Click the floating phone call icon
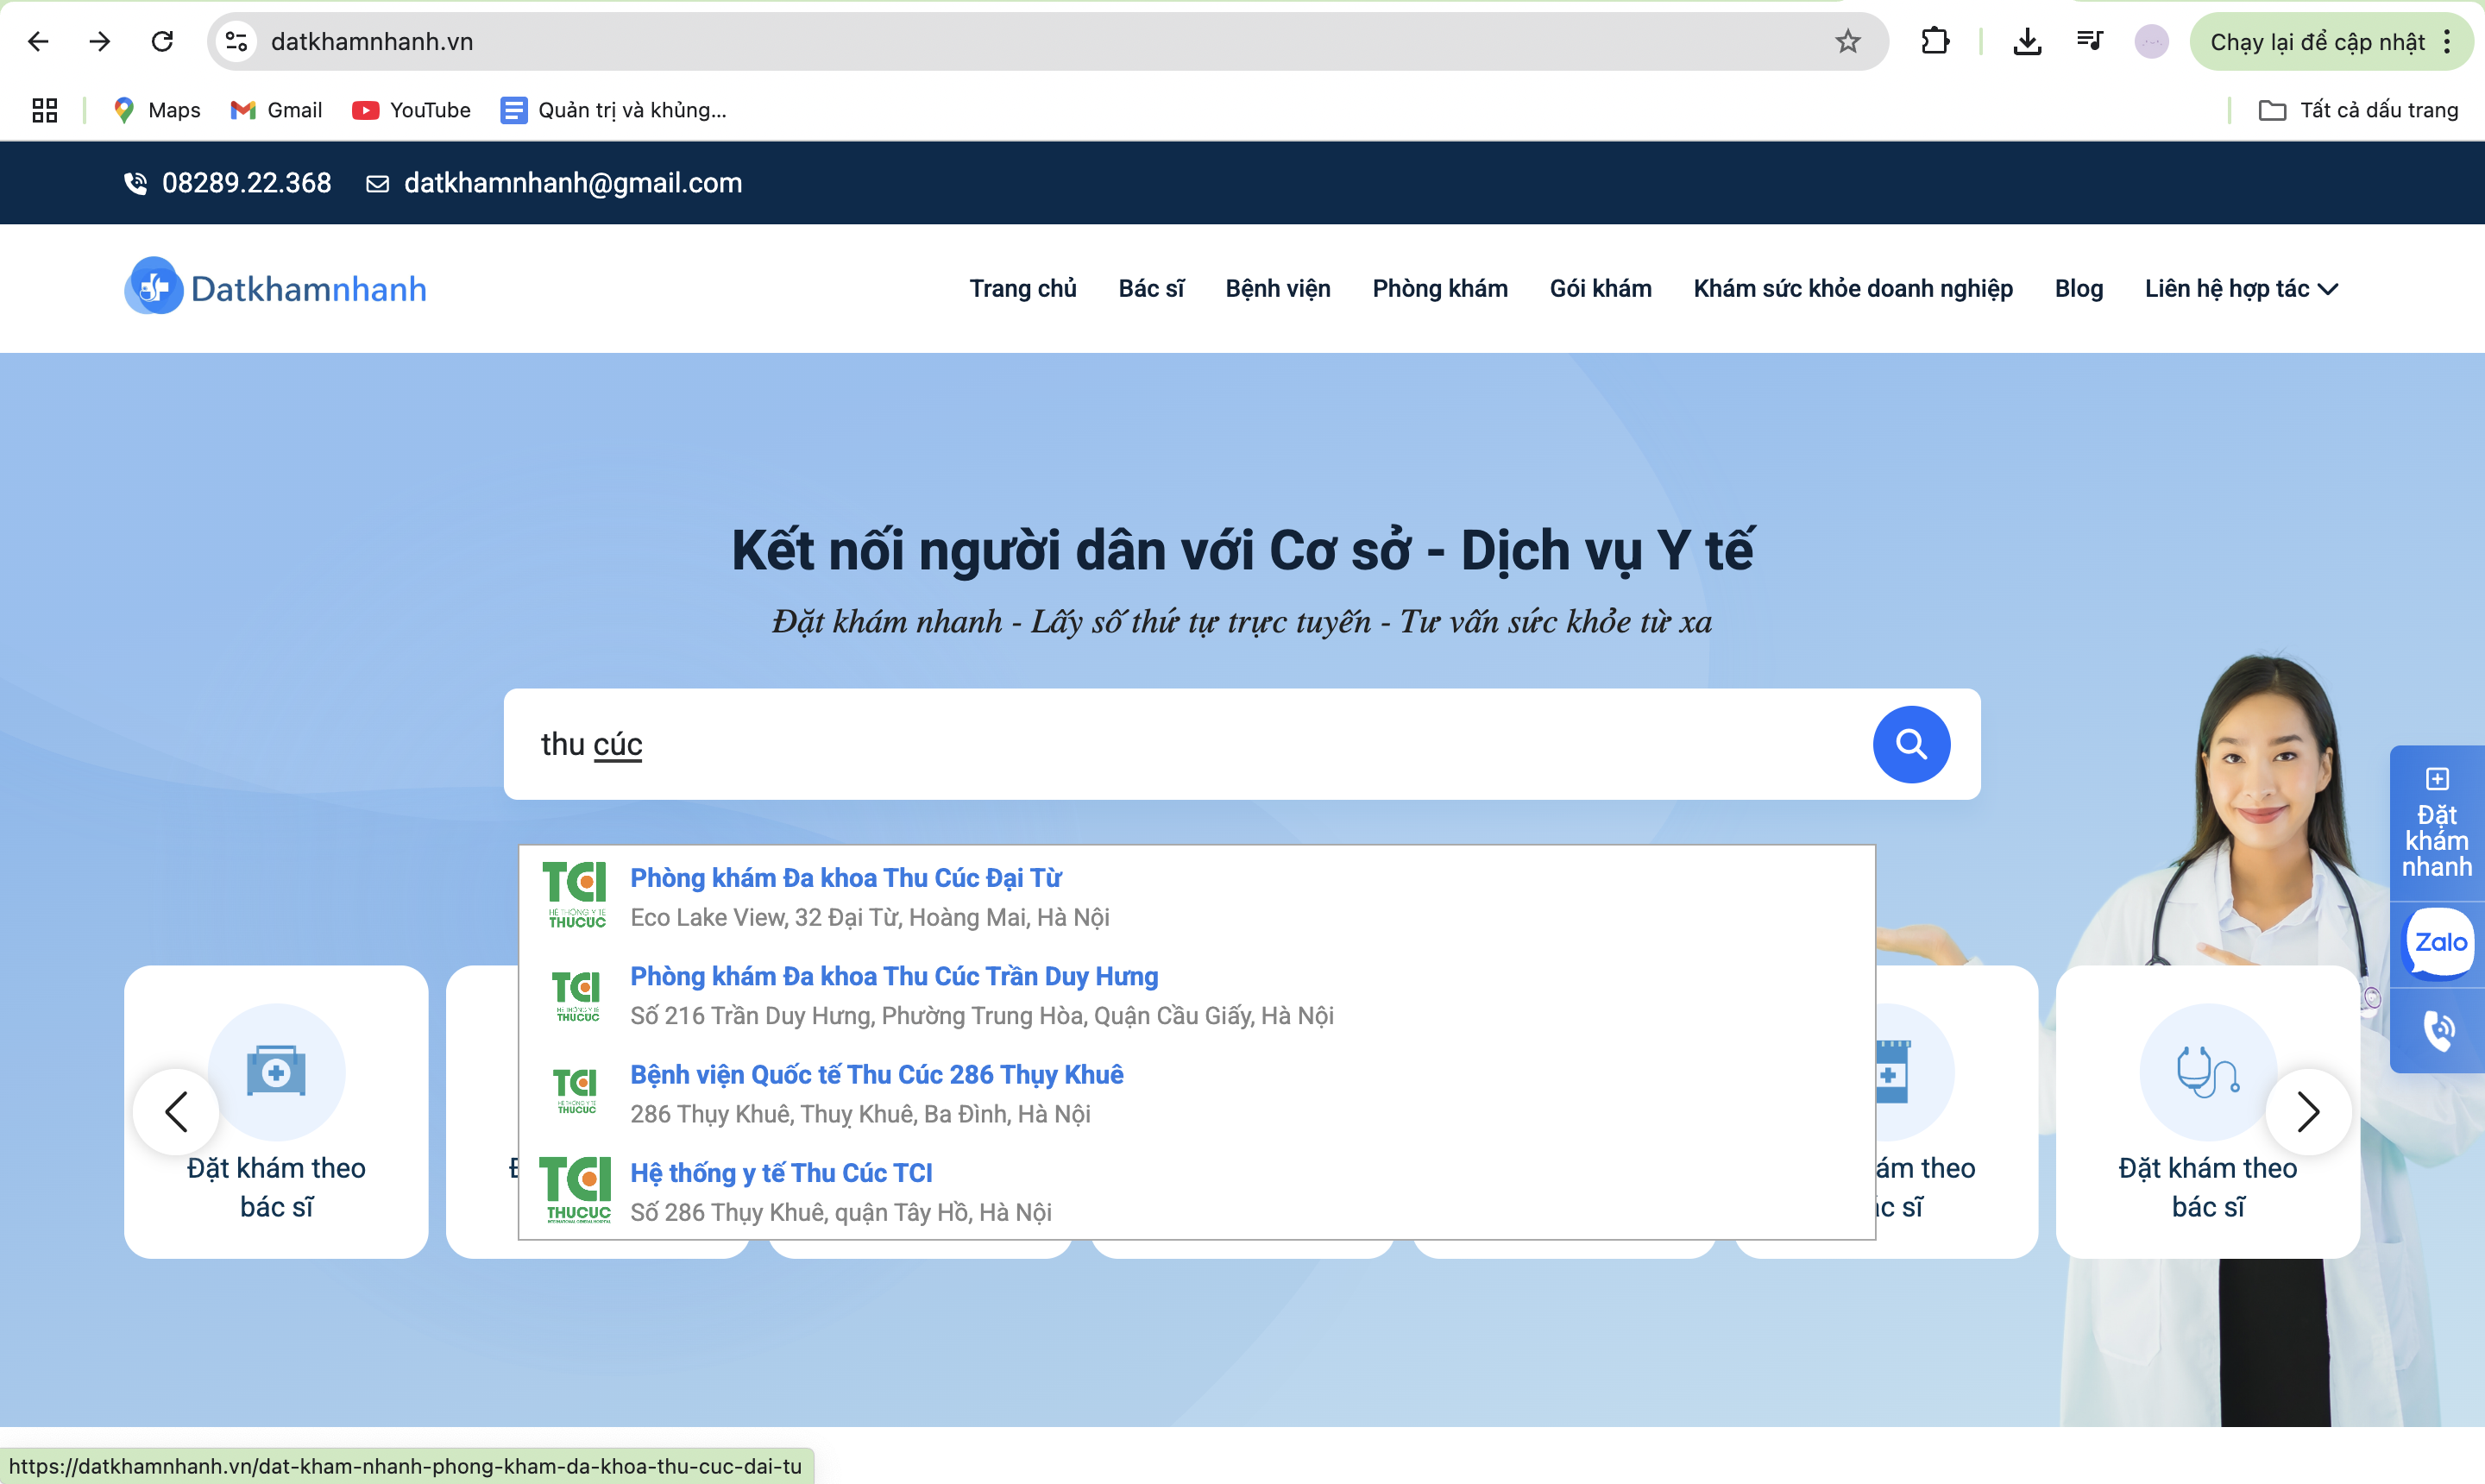 (2440, 1030)
